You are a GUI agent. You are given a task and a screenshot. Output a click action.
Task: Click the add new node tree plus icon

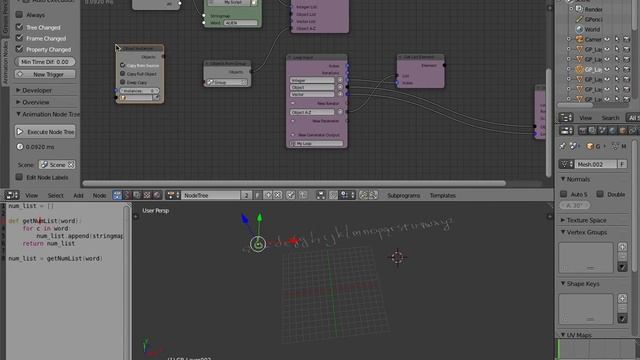[x=268, y=196]
